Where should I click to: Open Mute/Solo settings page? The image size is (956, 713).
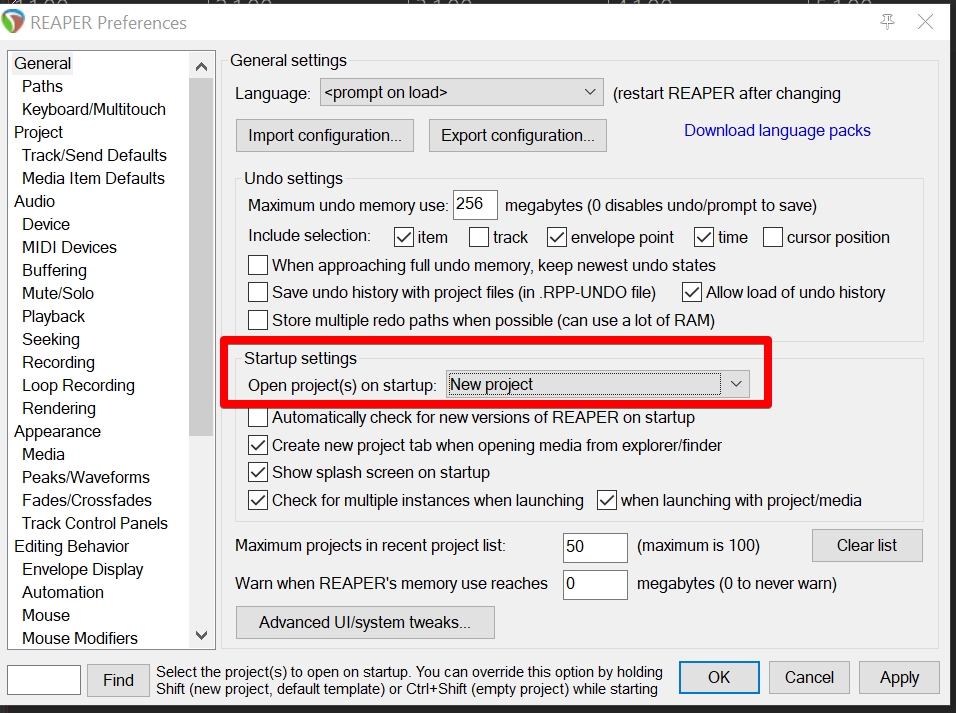tap(58, 293)
